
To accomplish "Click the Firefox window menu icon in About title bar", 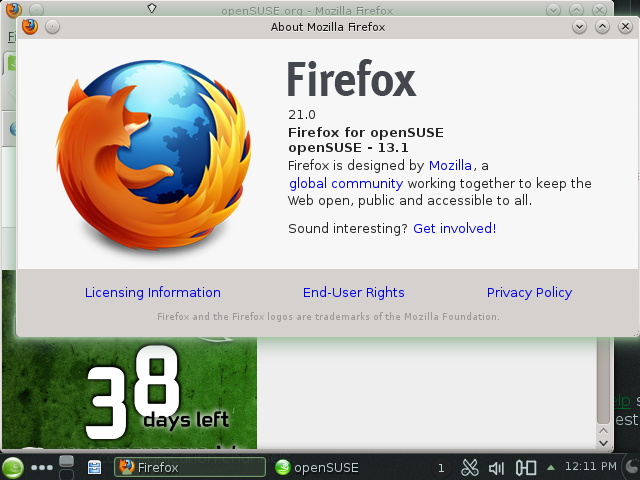I will point(30,27).
